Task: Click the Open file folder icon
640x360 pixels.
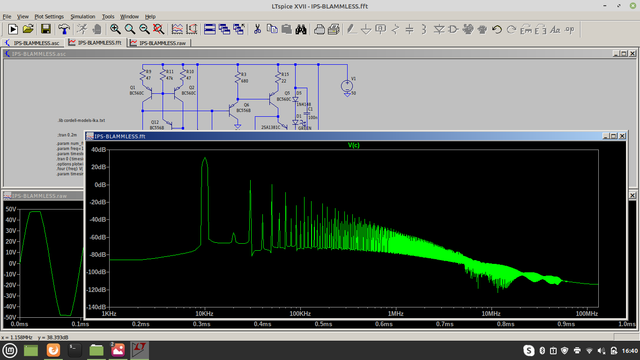Action: 28,29
